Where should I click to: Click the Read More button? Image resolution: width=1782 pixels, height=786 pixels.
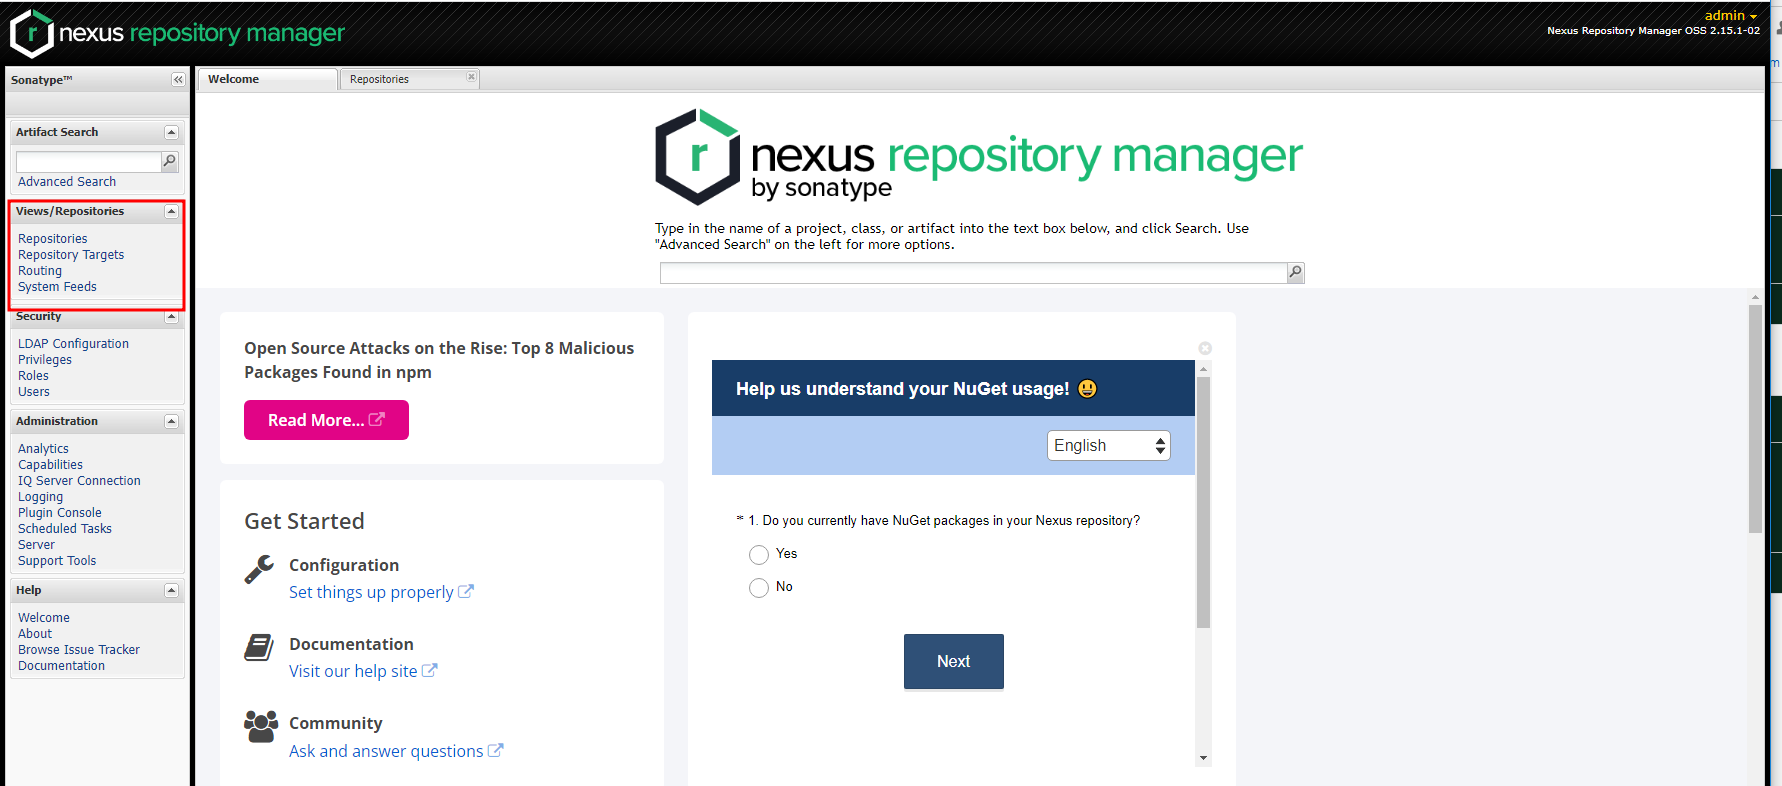(326, 420)
